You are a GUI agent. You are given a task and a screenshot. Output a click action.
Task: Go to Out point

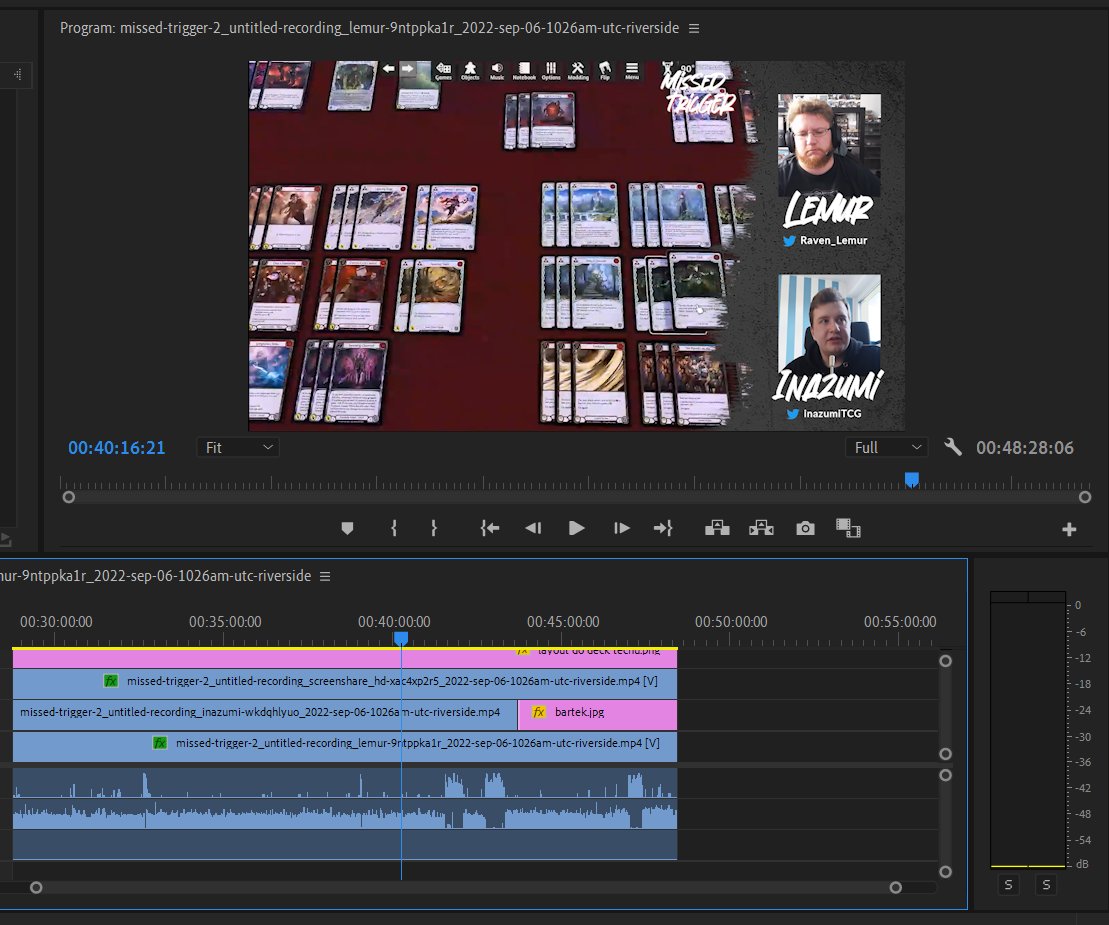pyautogui.click(x=663, y=528)
